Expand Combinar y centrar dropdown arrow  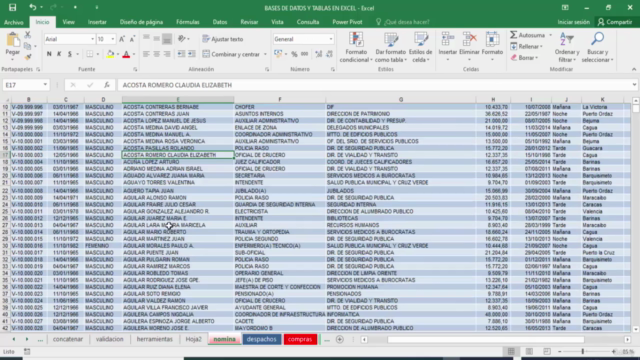pos(265,54)
